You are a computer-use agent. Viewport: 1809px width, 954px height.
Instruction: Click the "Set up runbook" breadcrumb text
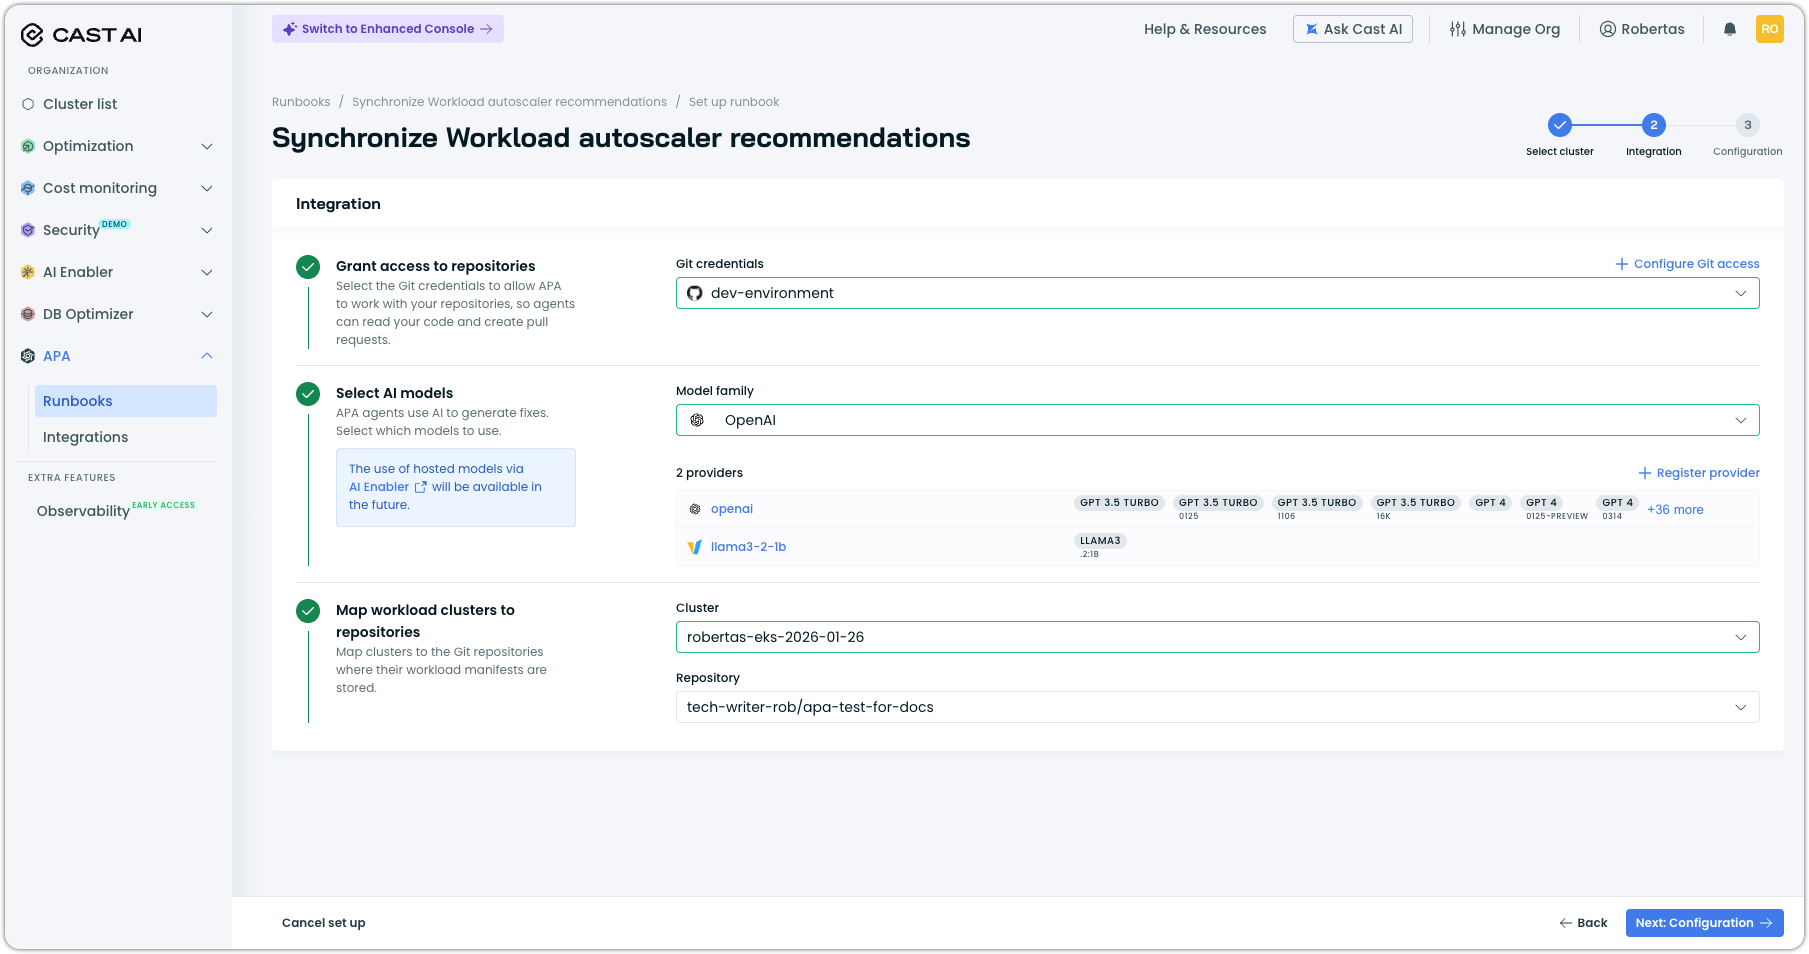734,102
